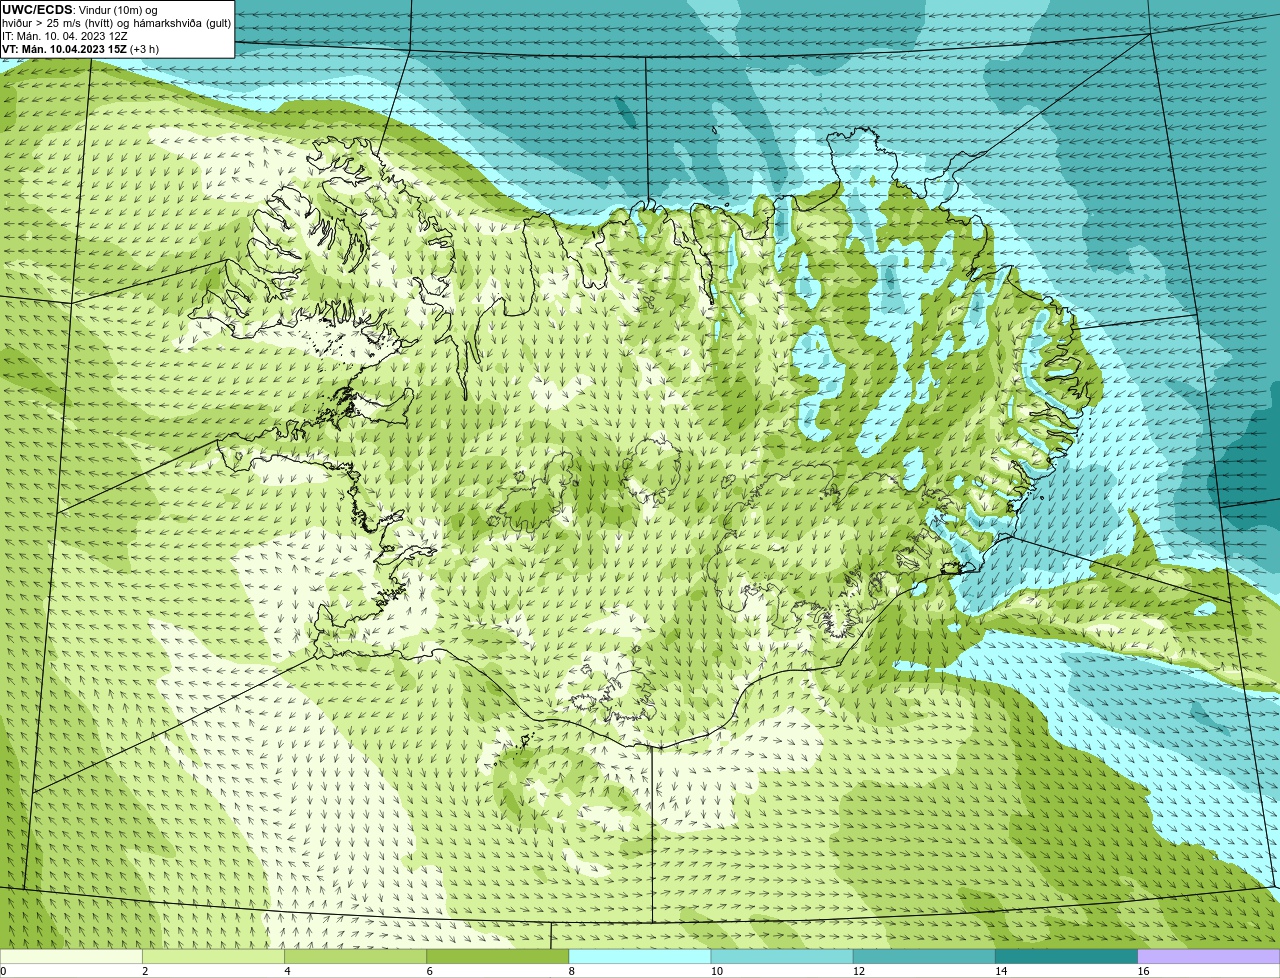The image size is (1280, 978).
Task: Click the 14–16 m/s dark teal legend swatch
Action: coord(1067,957)
